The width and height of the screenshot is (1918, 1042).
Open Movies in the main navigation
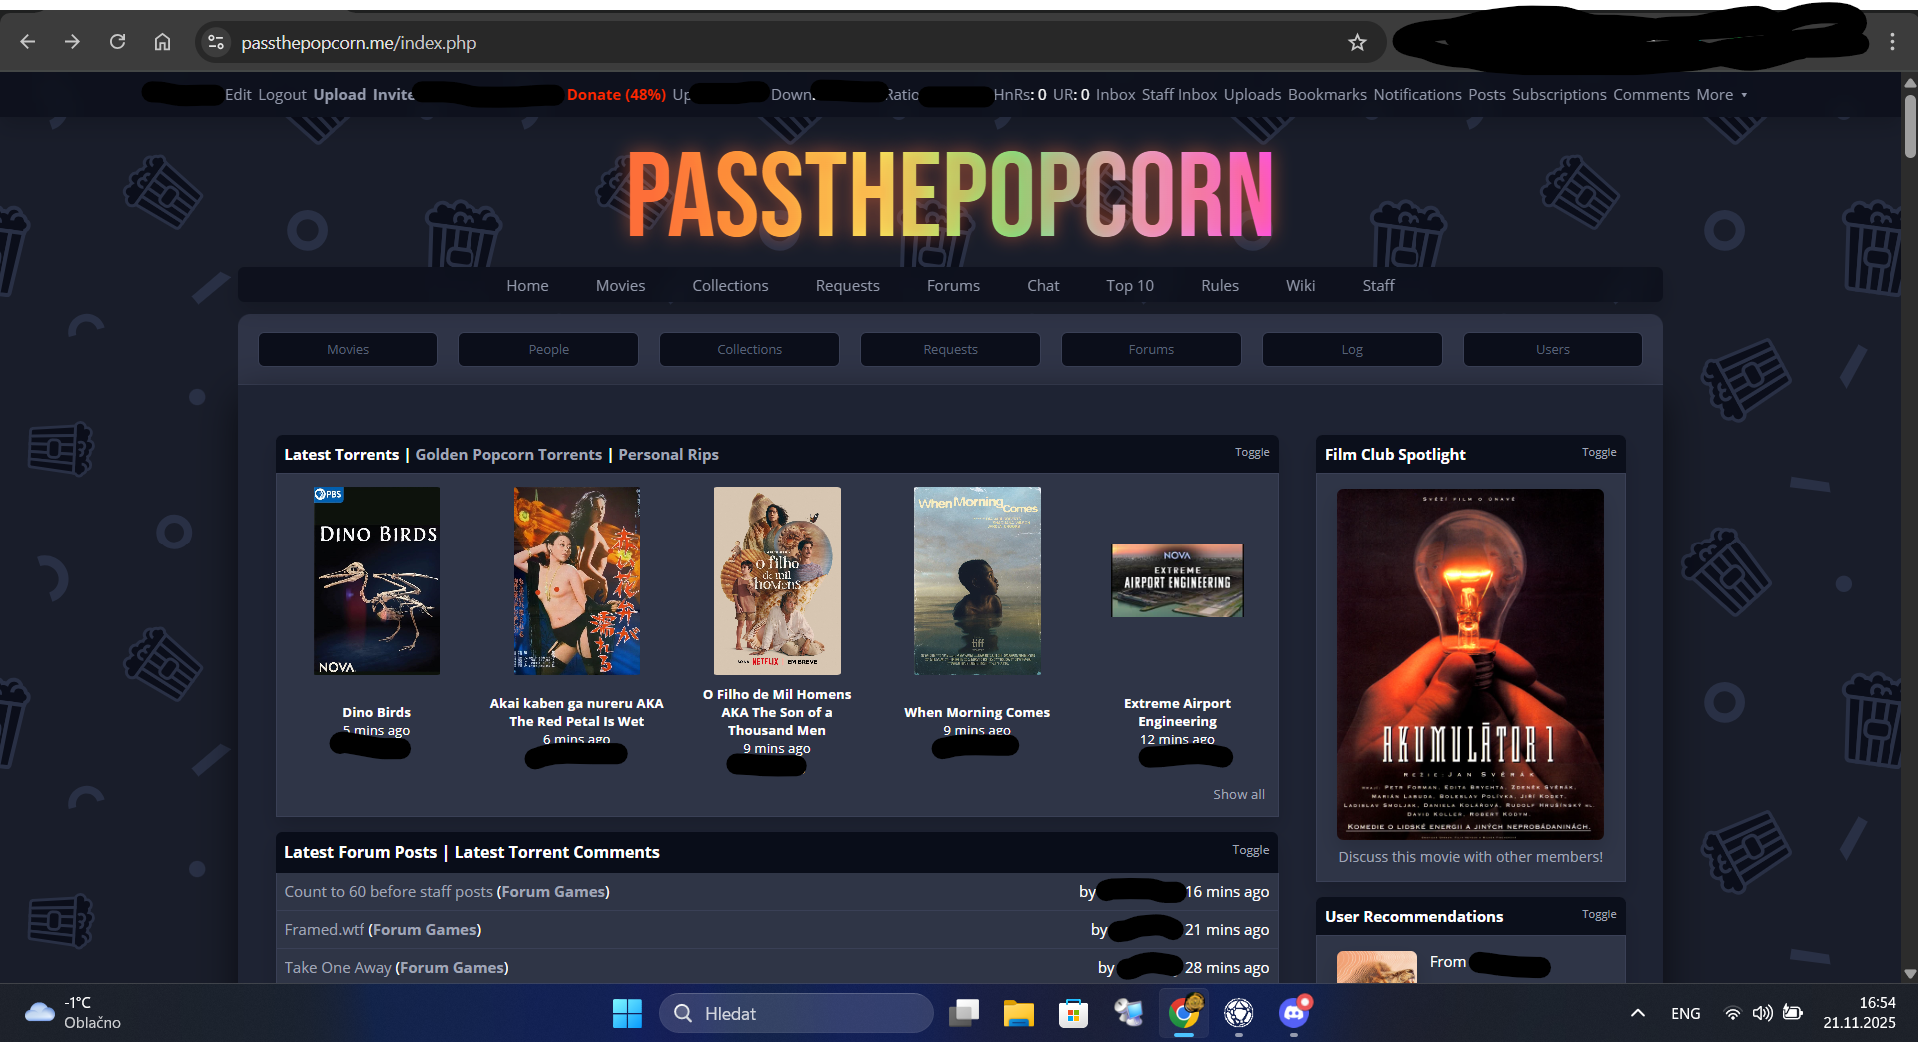click(620, 285)
